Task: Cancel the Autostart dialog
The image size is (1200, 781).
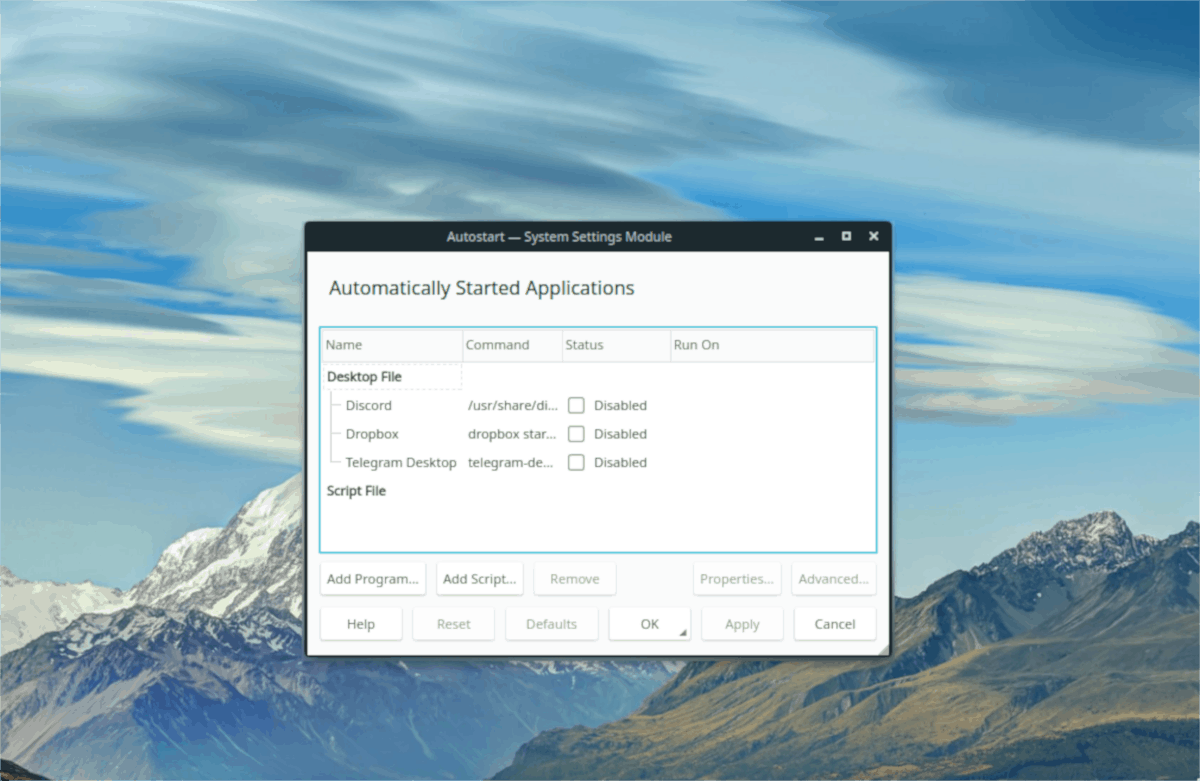Action: pos(834,624)
